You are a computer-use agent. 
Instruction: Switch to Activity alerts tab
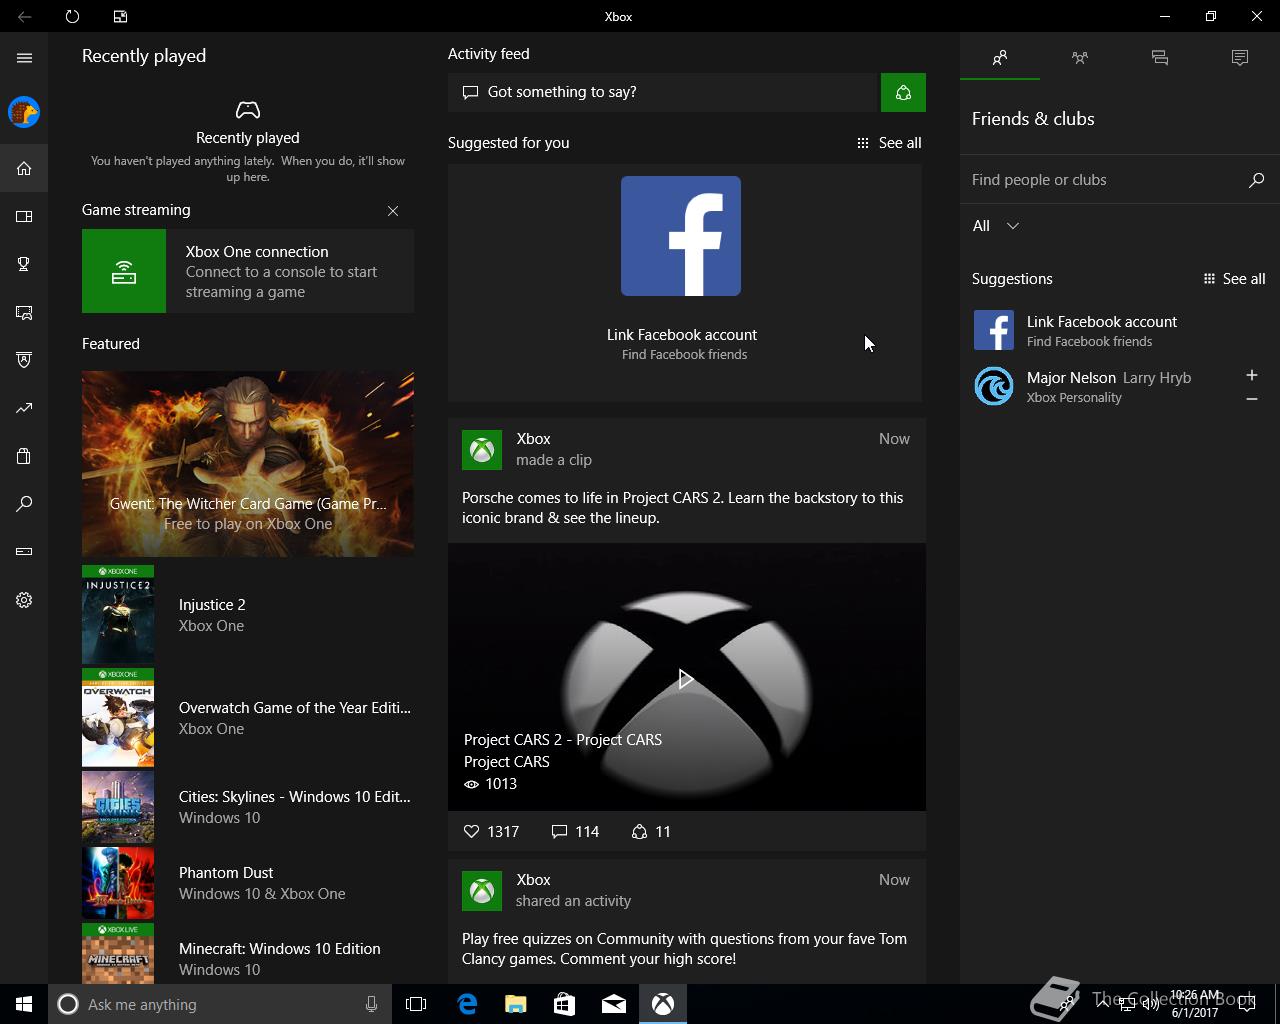pos(1240,58)
